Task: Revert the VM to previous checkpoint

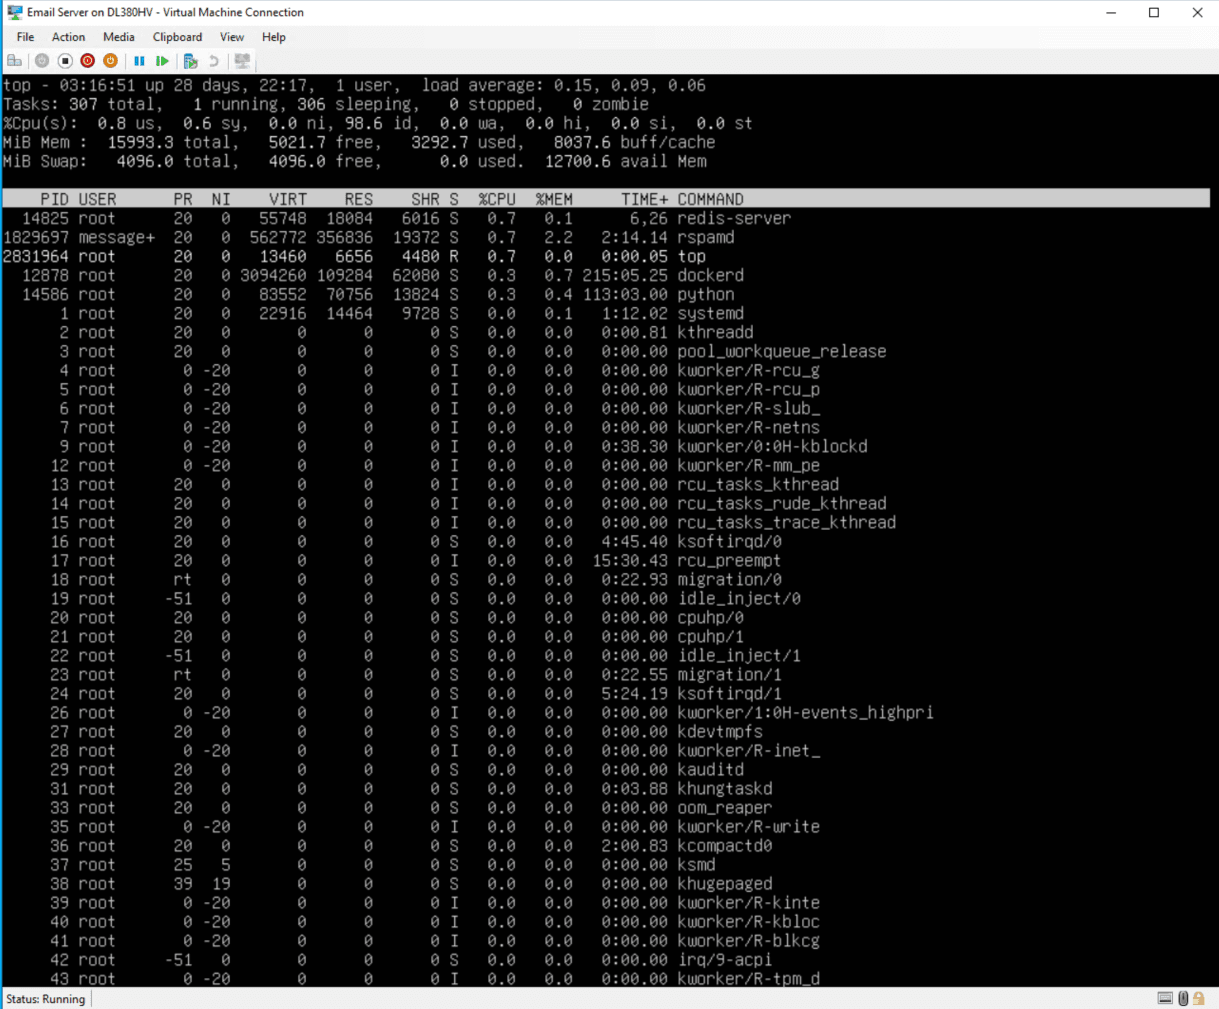Action: pyautogui.click(x=213, y=60)
